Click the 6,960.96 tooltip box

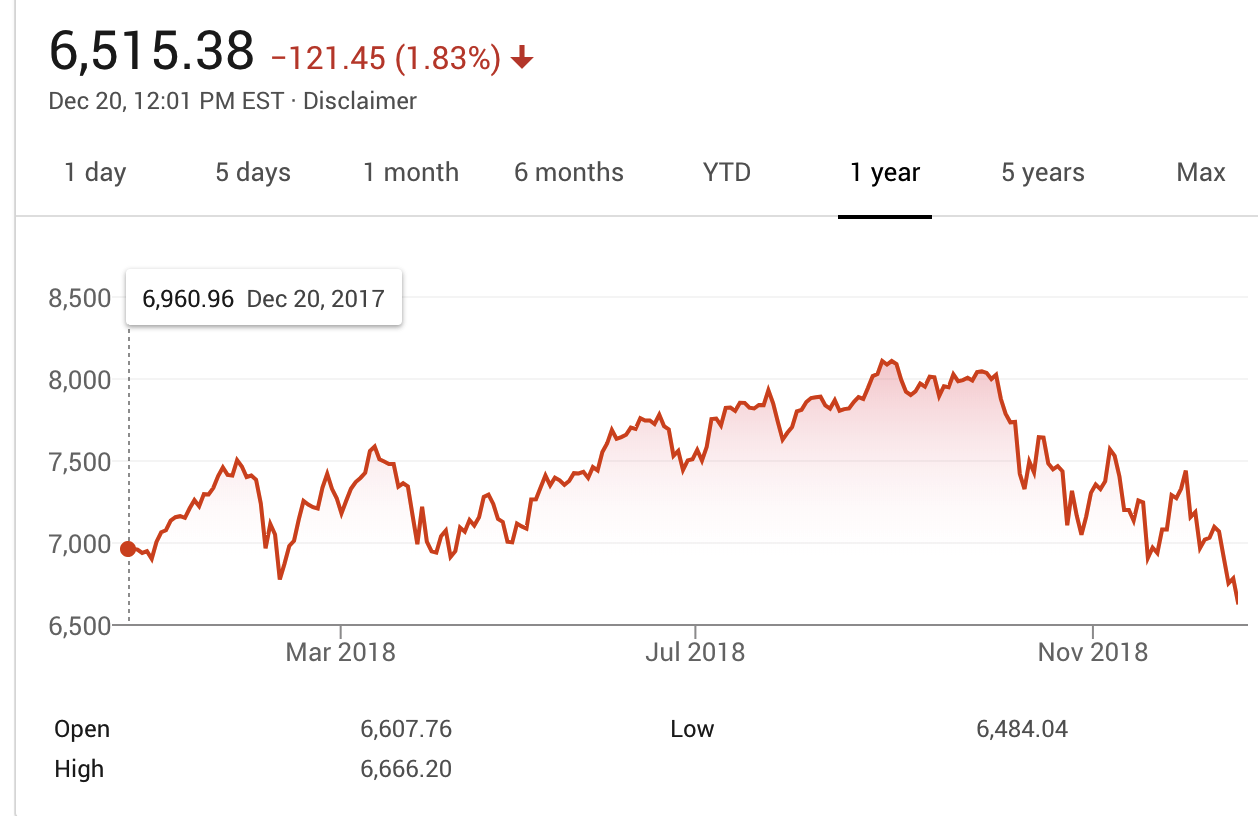point(264,298)
